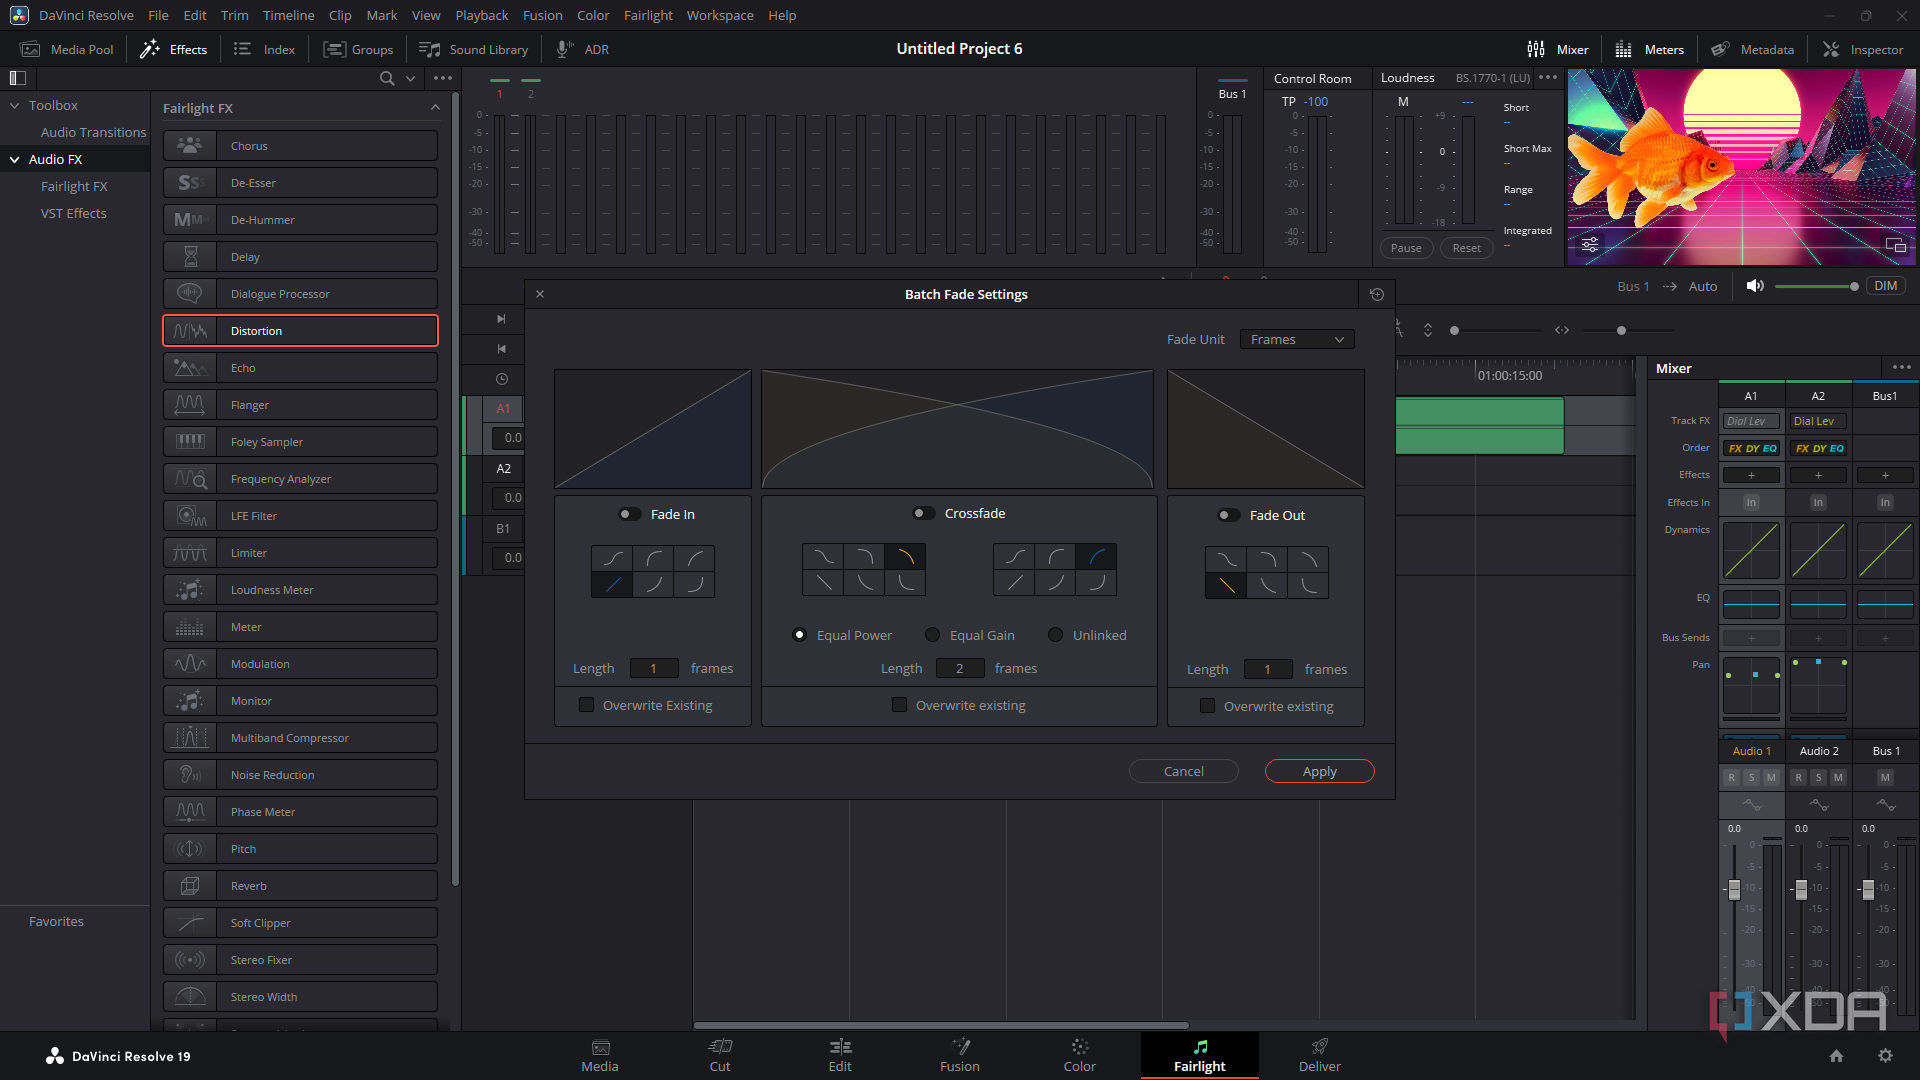Open the Timeline menu
The height and width of the screenshot is (1080, 1920).
(289, 15)
